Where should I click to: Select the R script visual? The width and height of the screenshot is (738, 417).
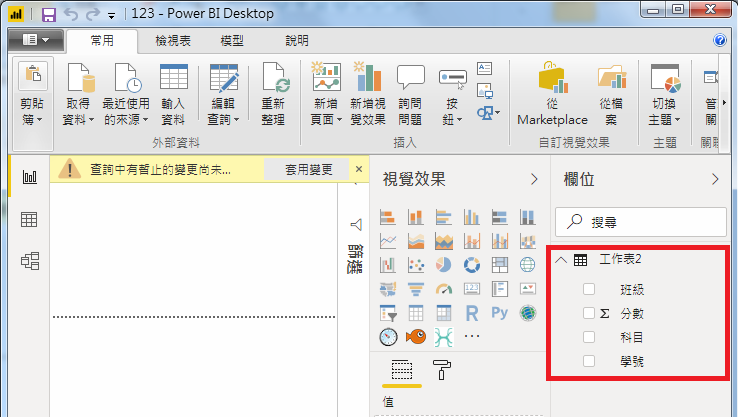tap(472, 313)
